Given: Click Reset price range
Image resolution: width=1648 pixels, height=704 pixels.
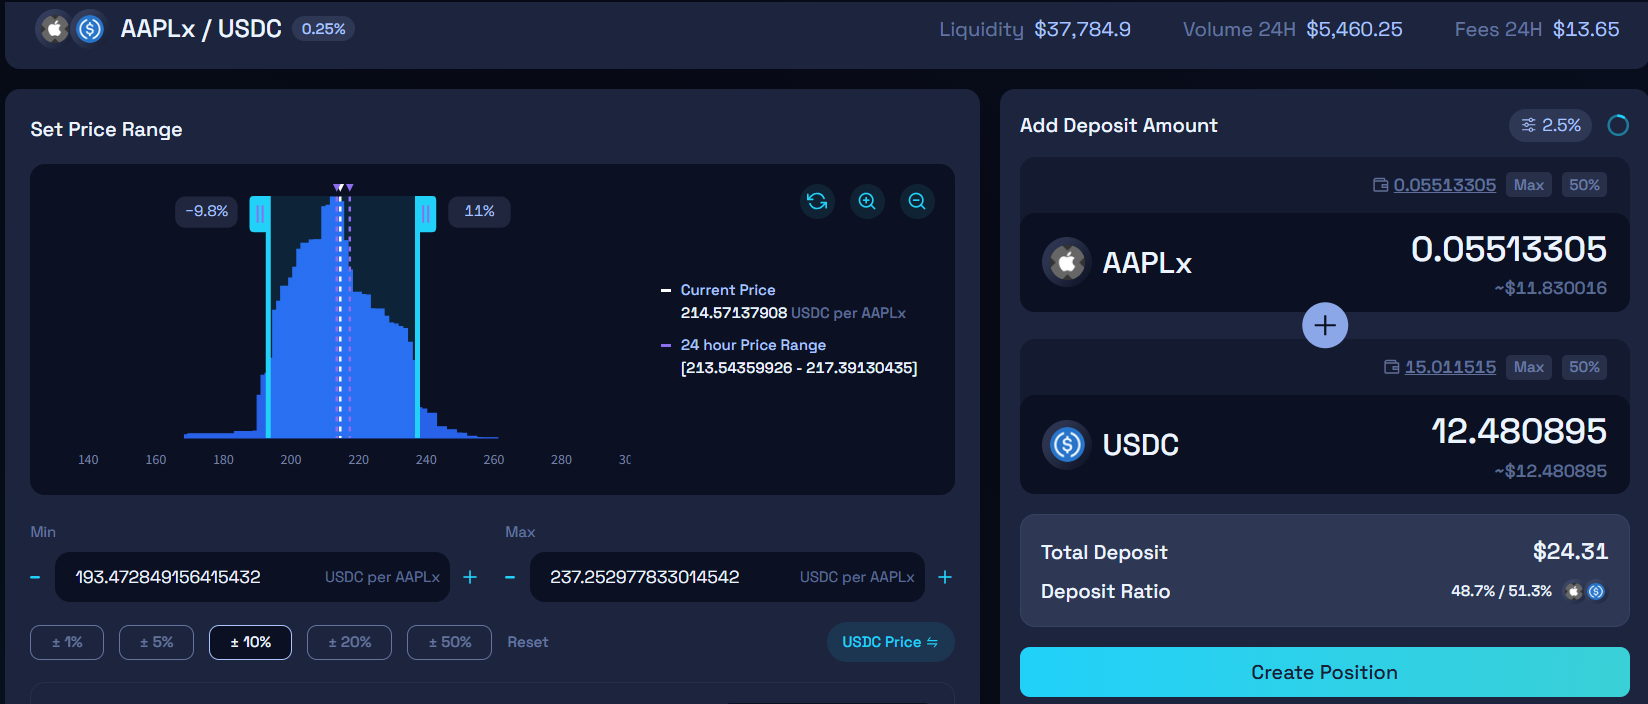Looking at the screenshot, I should pos(527,642).
